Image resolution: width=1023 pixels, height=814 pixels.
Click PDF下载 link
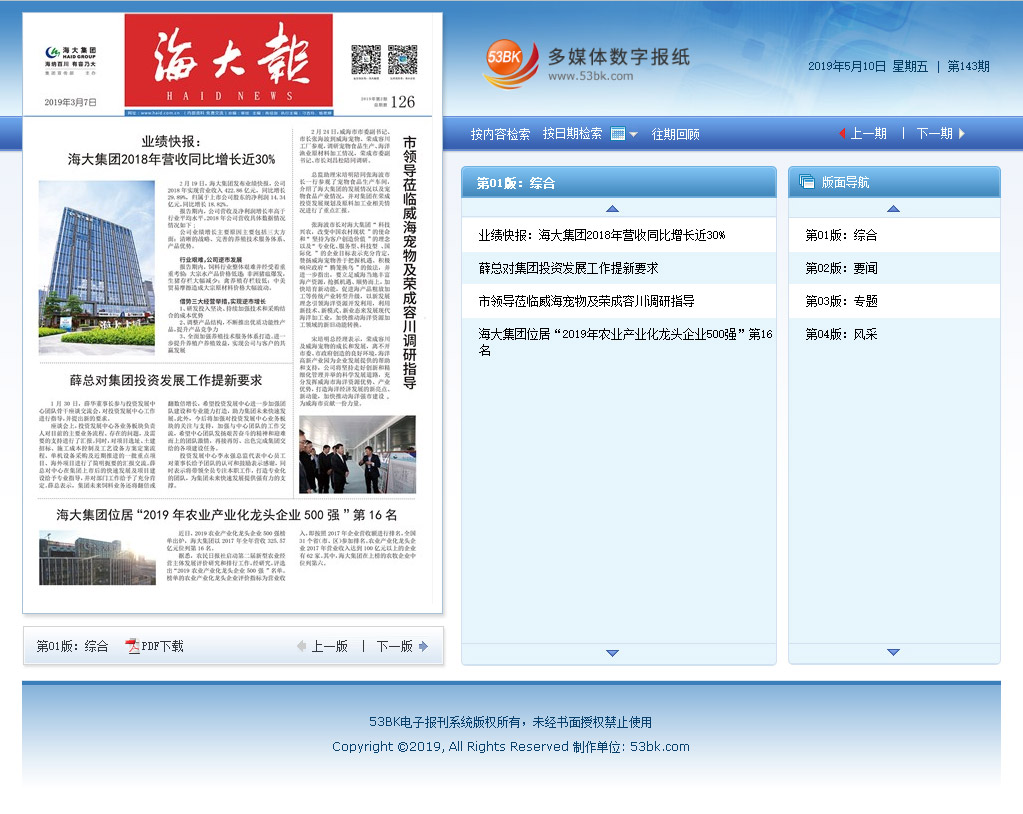(x=162, y=646)
